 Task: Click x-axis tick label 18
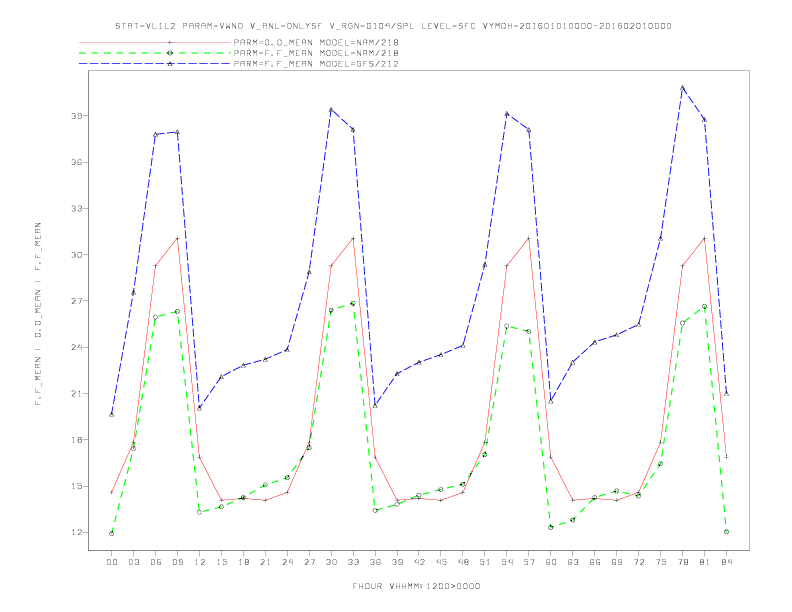click(x=243, y=562)
